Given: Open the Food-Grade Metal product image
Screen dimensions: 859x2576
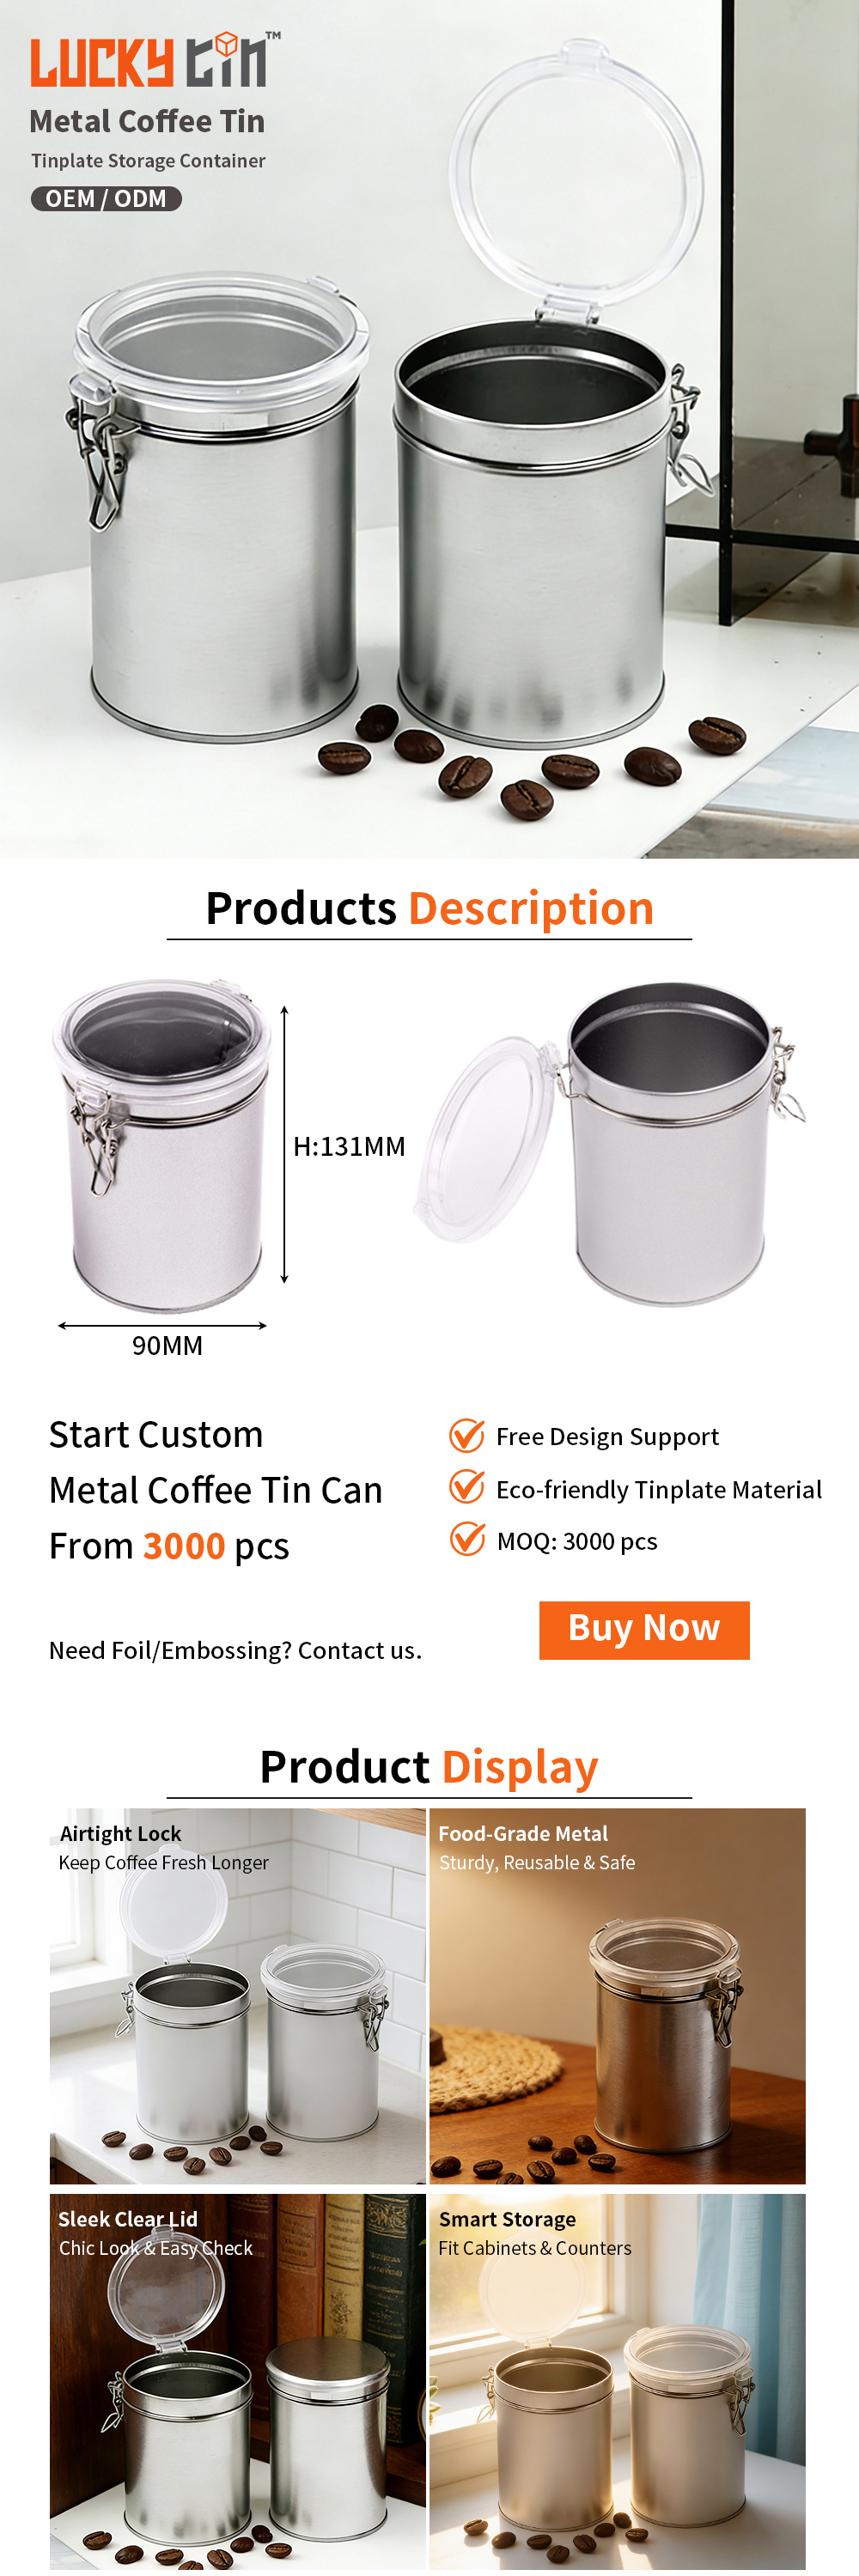Looking at the screenshot, I should tap(617, 1995).
